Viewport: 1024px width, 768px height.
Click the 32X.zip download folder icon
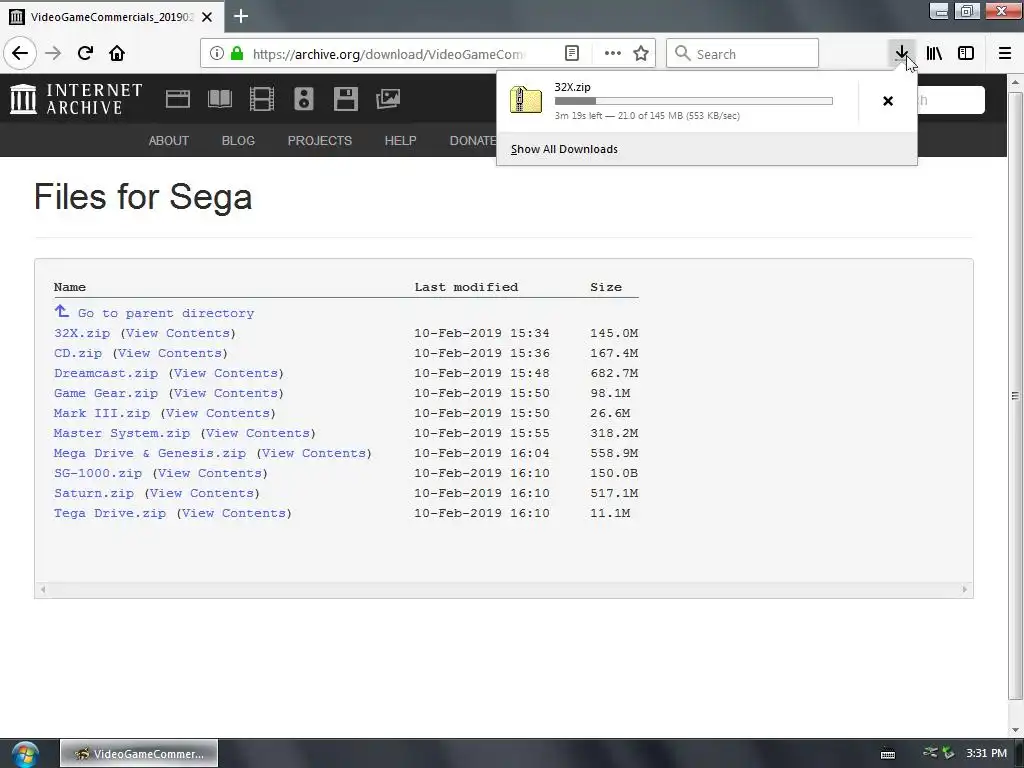pyautogui.click(x=526, y=101)
